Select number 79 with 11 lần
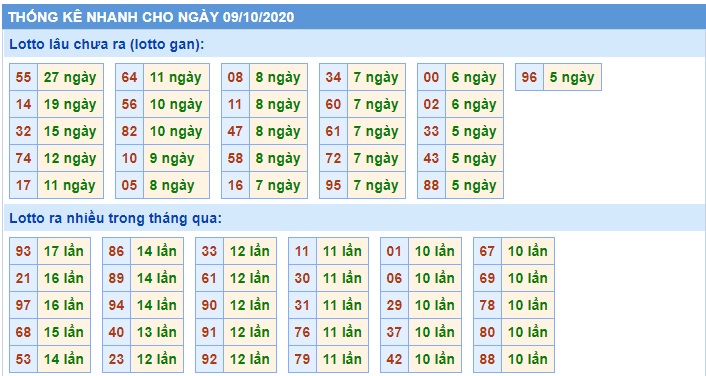706x376 pixels. [x=302, y=359]
